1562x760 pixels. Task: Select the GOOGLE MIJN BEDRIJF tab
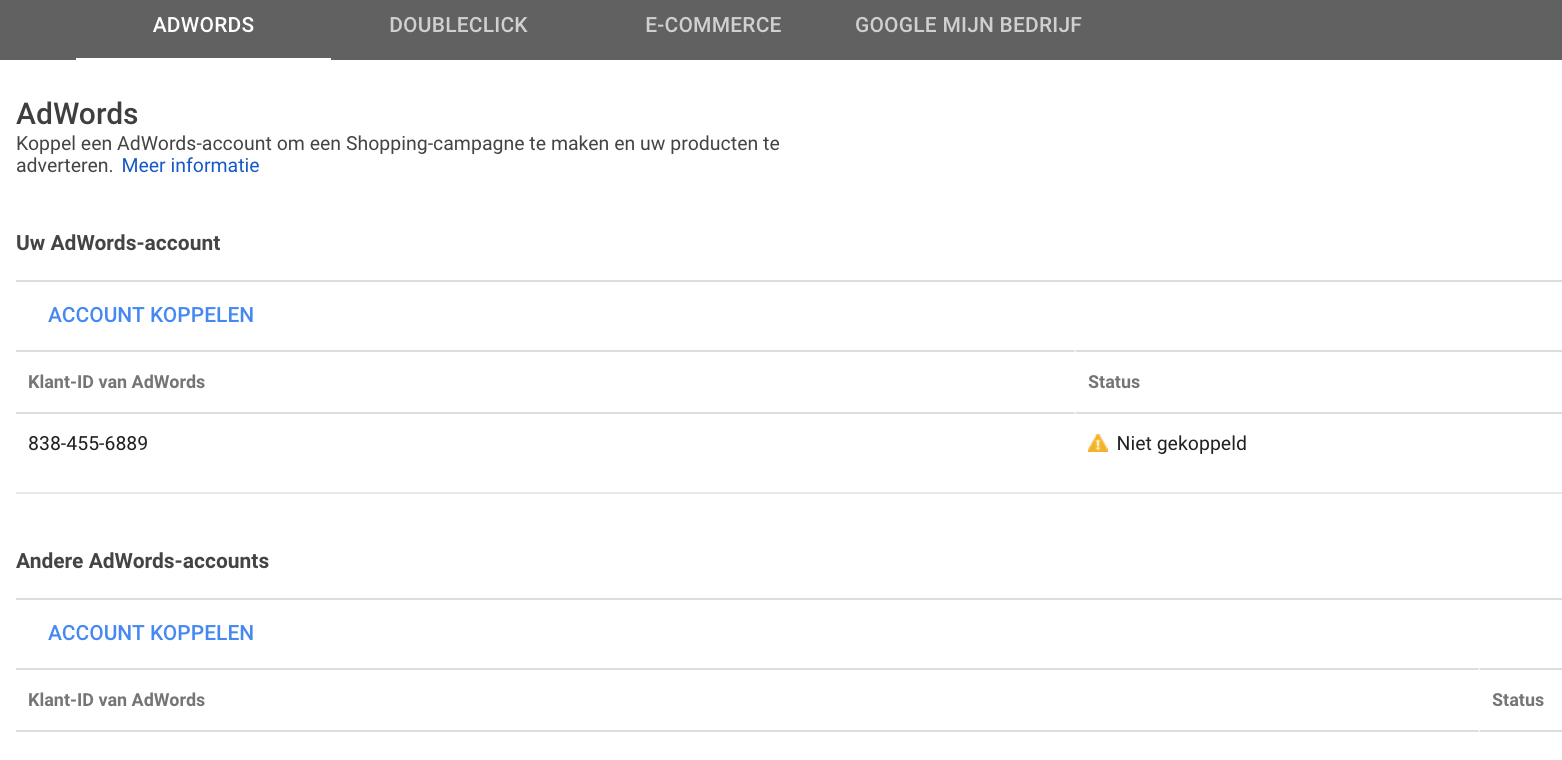(968, 25)
